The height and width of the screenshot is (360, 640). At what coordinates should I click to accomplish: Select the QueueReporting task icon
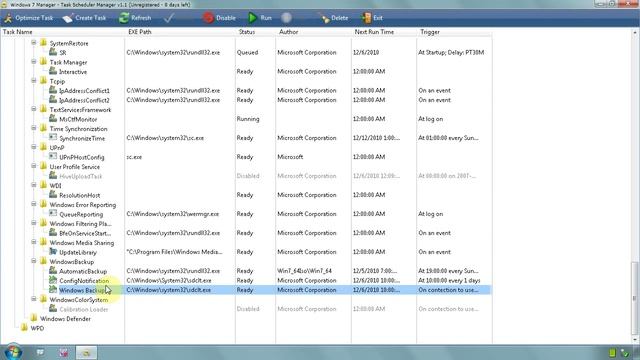pyautogui.click(x=53, y=213)
